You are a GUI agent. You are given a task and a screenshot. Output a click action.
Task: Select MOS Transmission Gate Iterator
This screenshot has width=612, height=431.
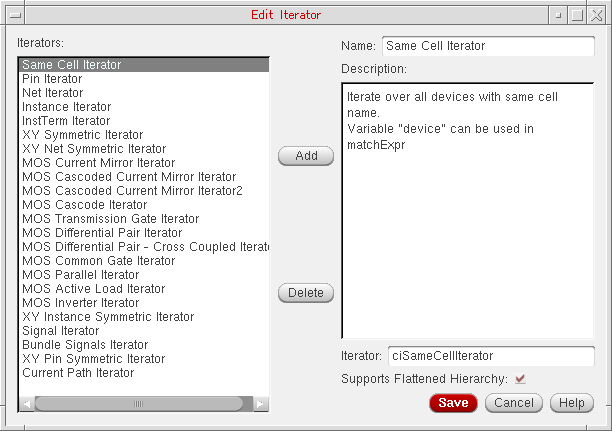click(144, 219)
